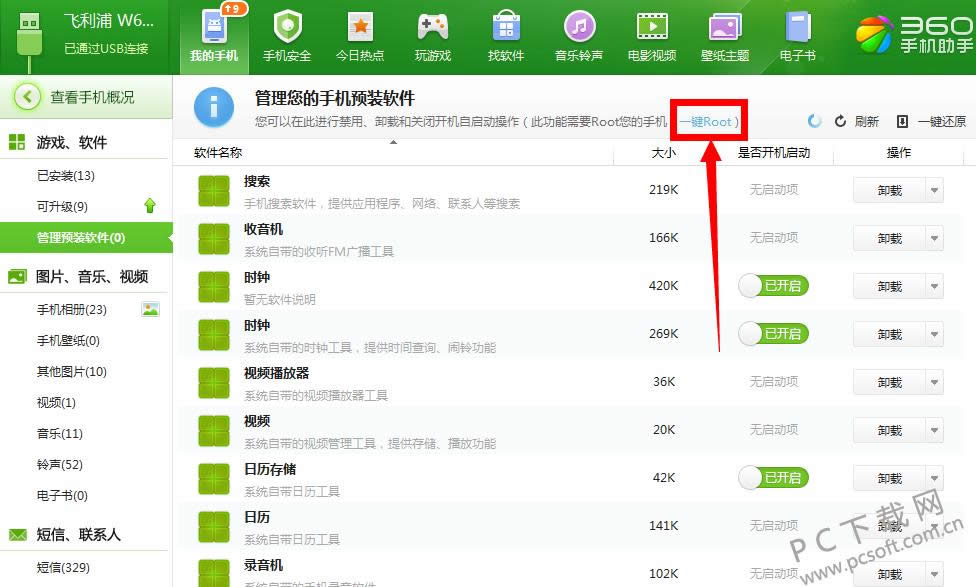Expand dropdown arrow beside 收音机 卸载 button
This screenshot has width=976, height=587.
pyautogui.click(x=935, y=238)
